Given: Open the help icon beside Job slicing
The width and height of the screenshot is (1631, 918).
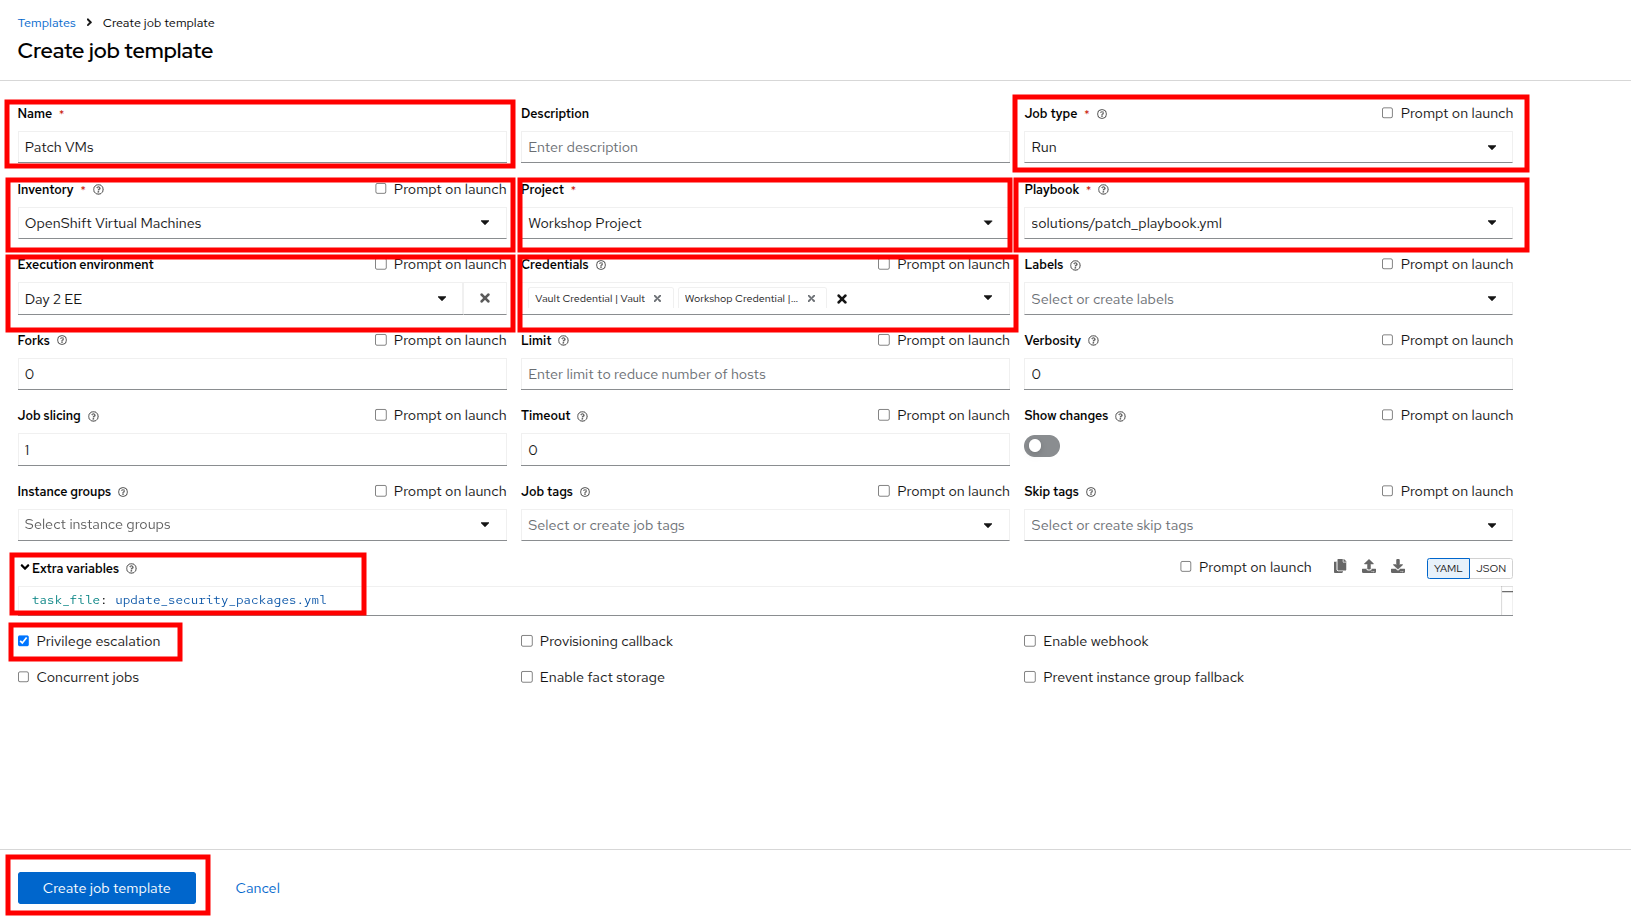Looking at the screenshot, I should (x=94, y=416).
